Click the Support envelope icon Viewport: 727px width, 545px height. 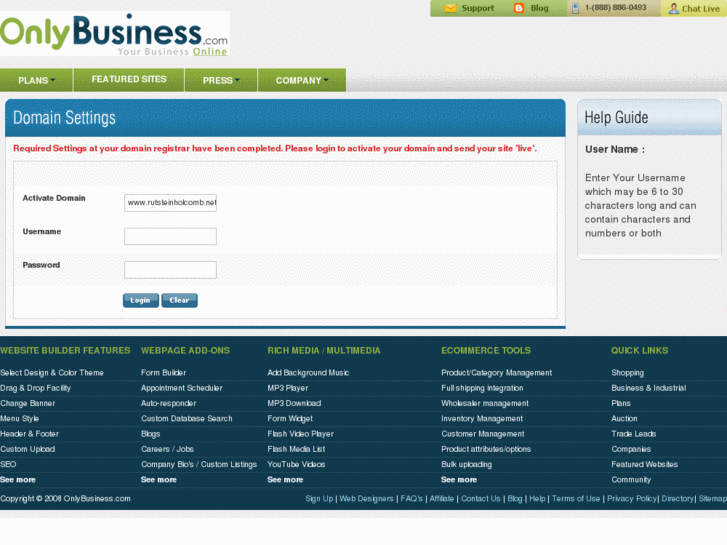tap(450, 8)
